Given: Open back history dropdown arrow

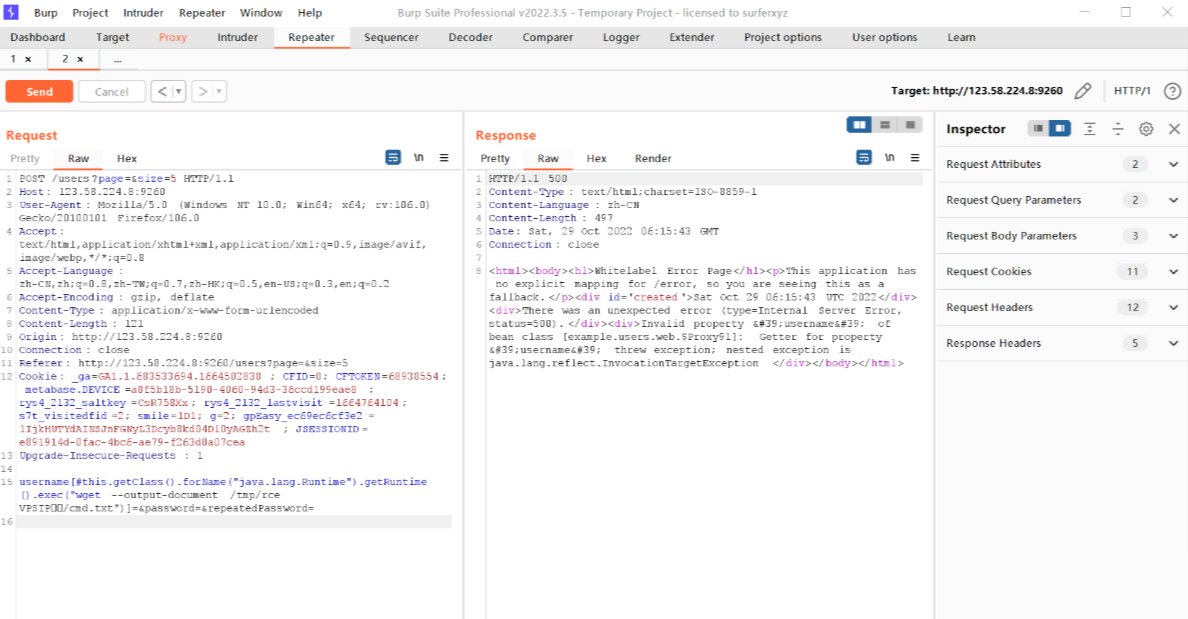Looking at the screenshot, I should (x=179, y=92).
